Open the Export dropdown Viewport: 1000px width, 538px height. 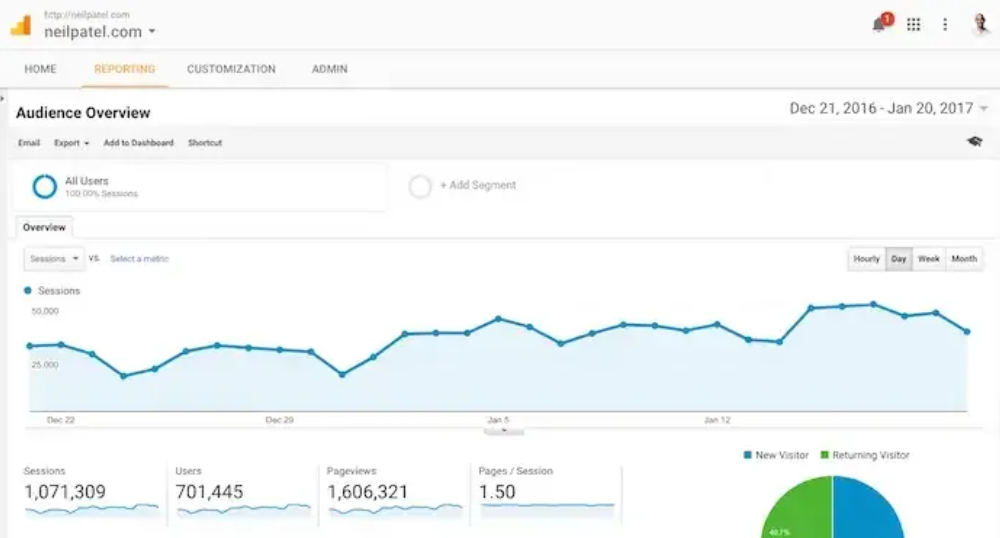(71, 143)
